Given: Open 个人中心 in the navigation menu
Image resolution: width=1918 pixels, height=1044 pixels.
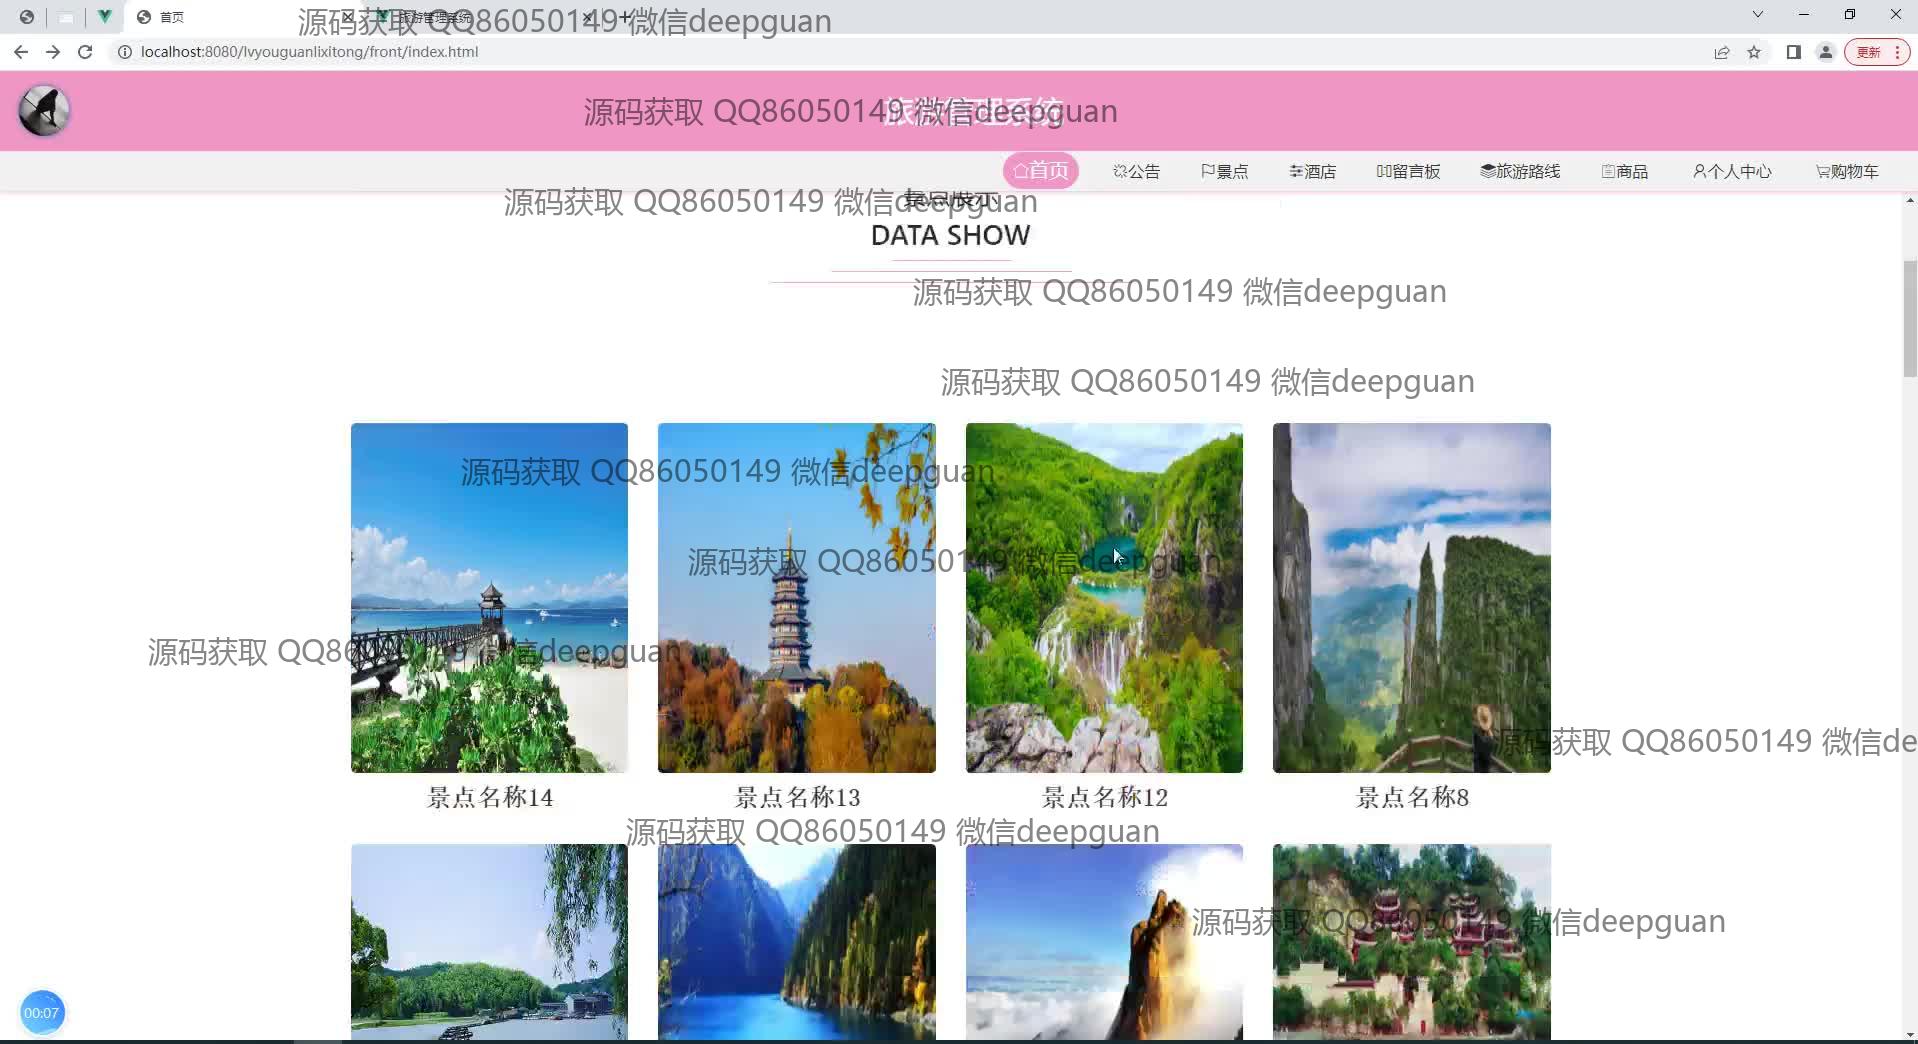Looking at the screenshot, I should pos(1732,171).
